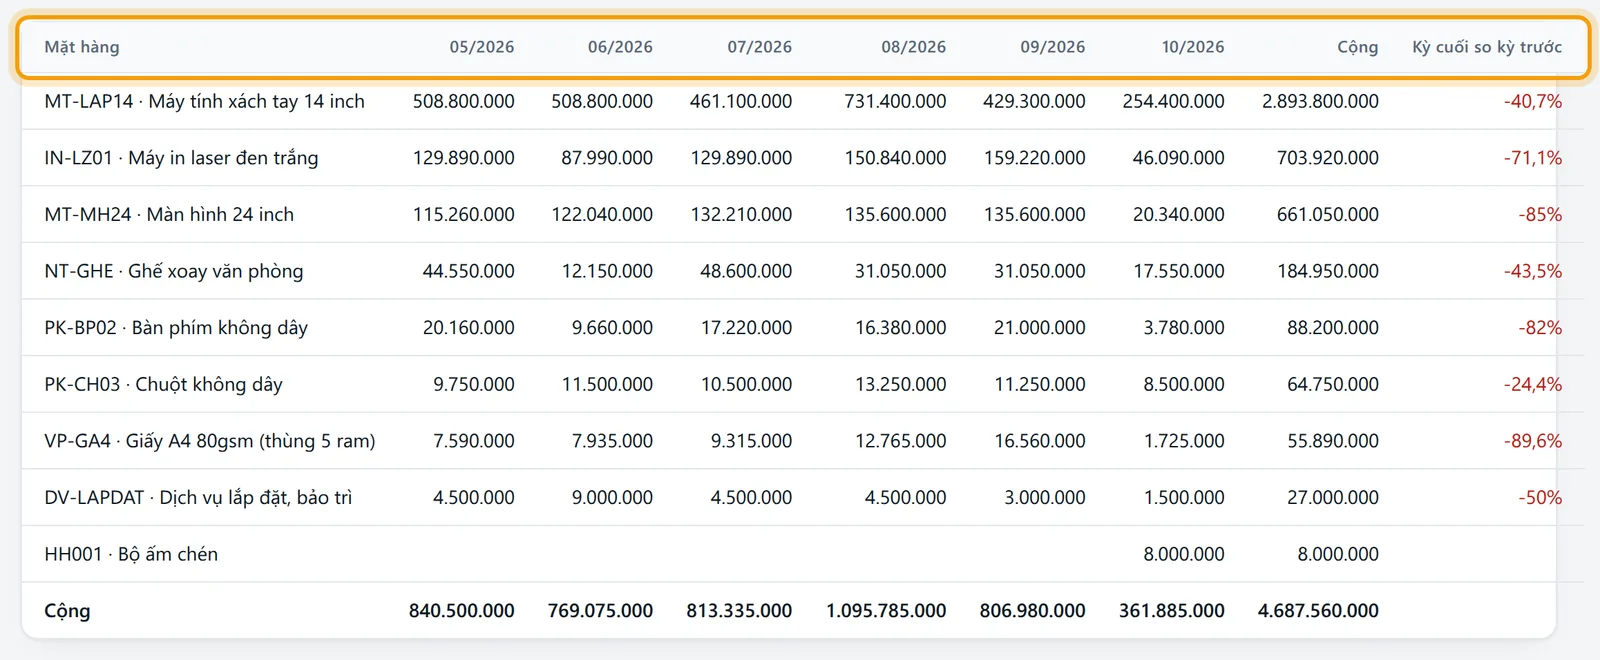Select the -89,6% change value

click(1533, 441)
